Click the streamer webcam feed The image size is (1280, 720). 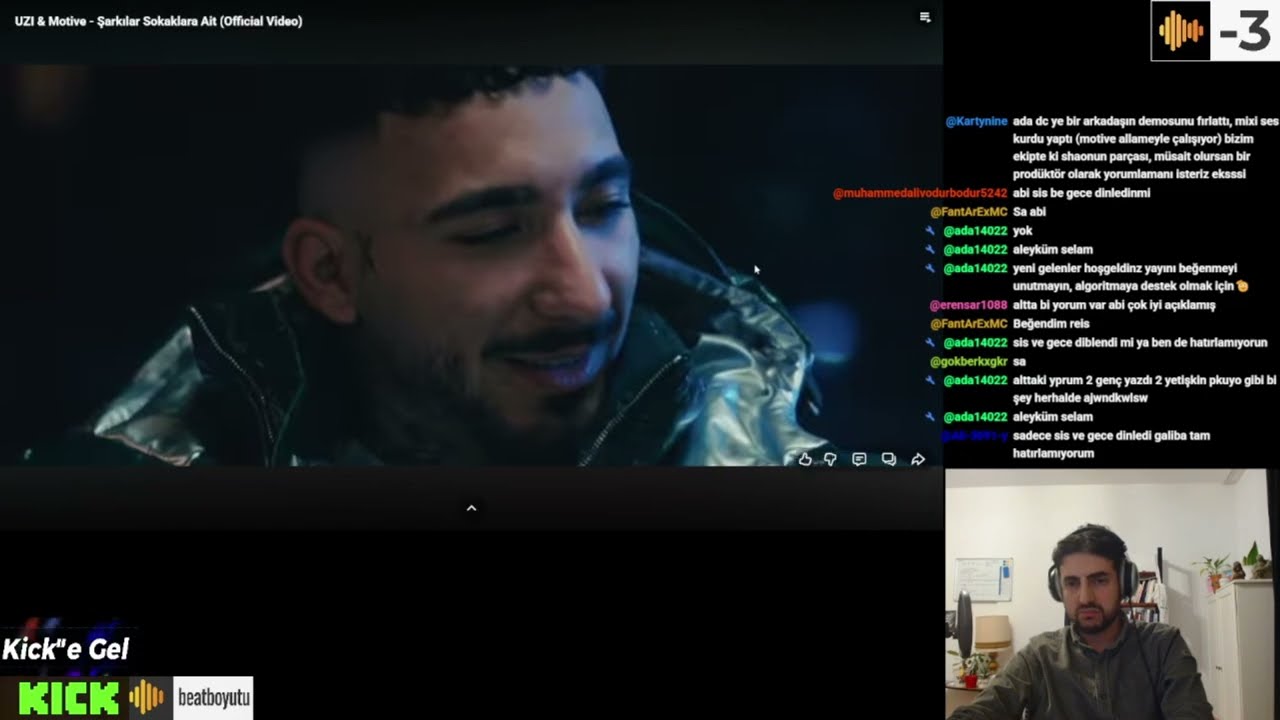(x=1112, y=594)
